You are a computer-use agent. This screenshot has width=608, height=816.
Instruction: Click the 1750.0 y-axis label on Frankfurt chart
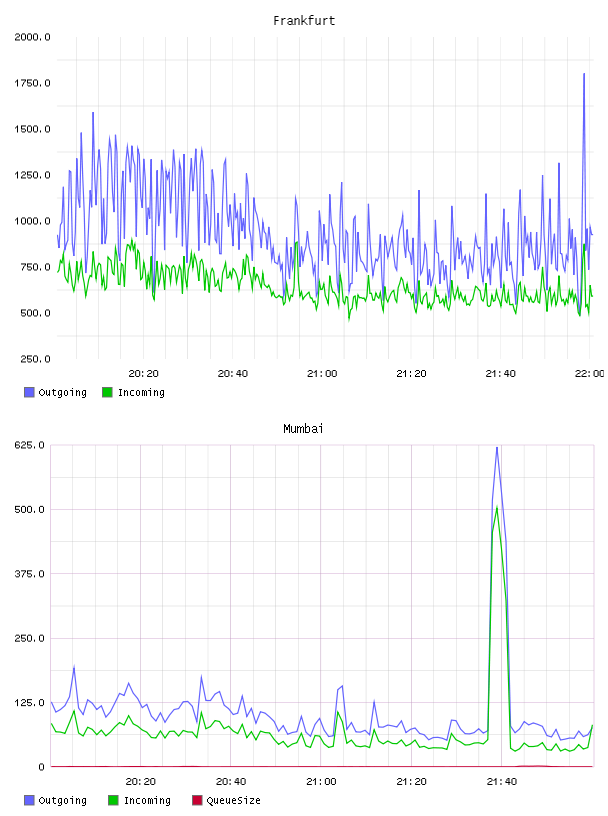click(x=32, y=83)
